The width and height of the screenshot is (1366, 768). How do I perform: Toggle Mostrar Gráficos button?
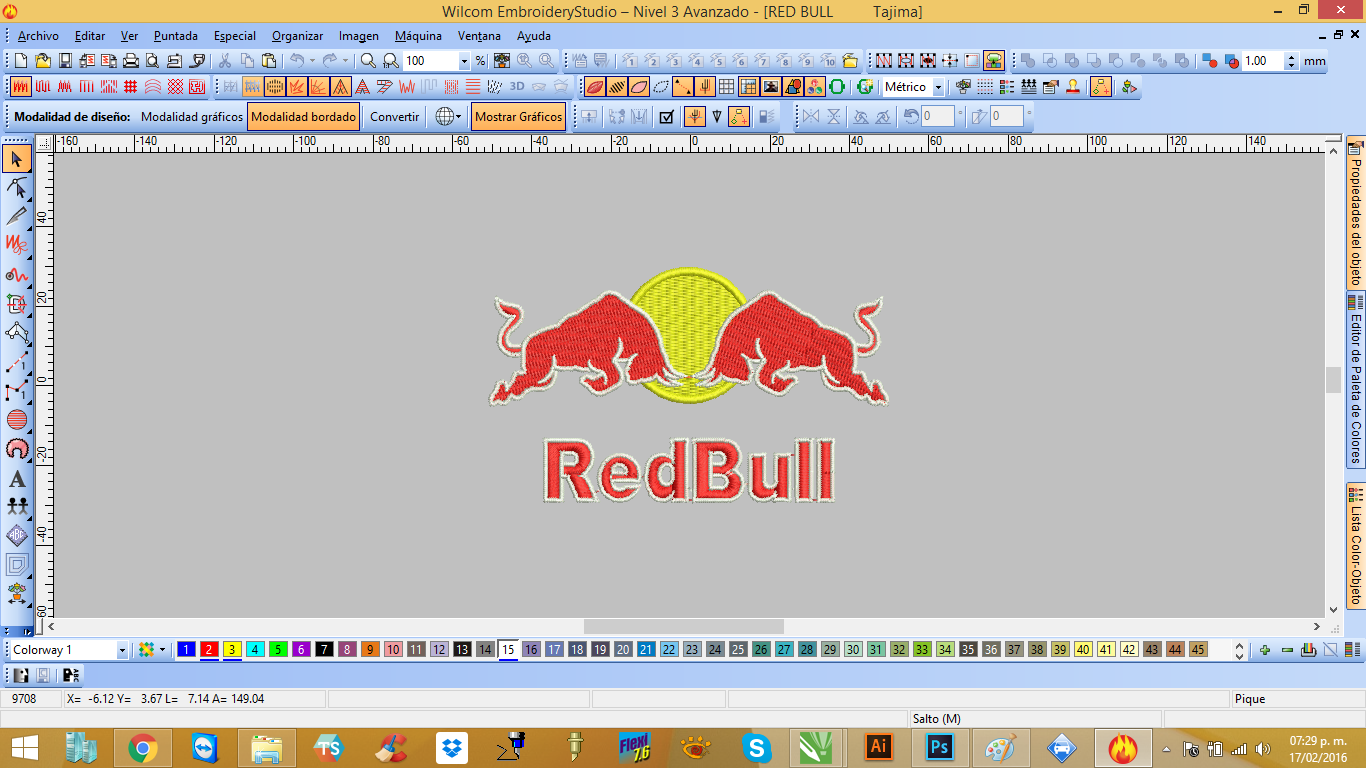[518, 117]
